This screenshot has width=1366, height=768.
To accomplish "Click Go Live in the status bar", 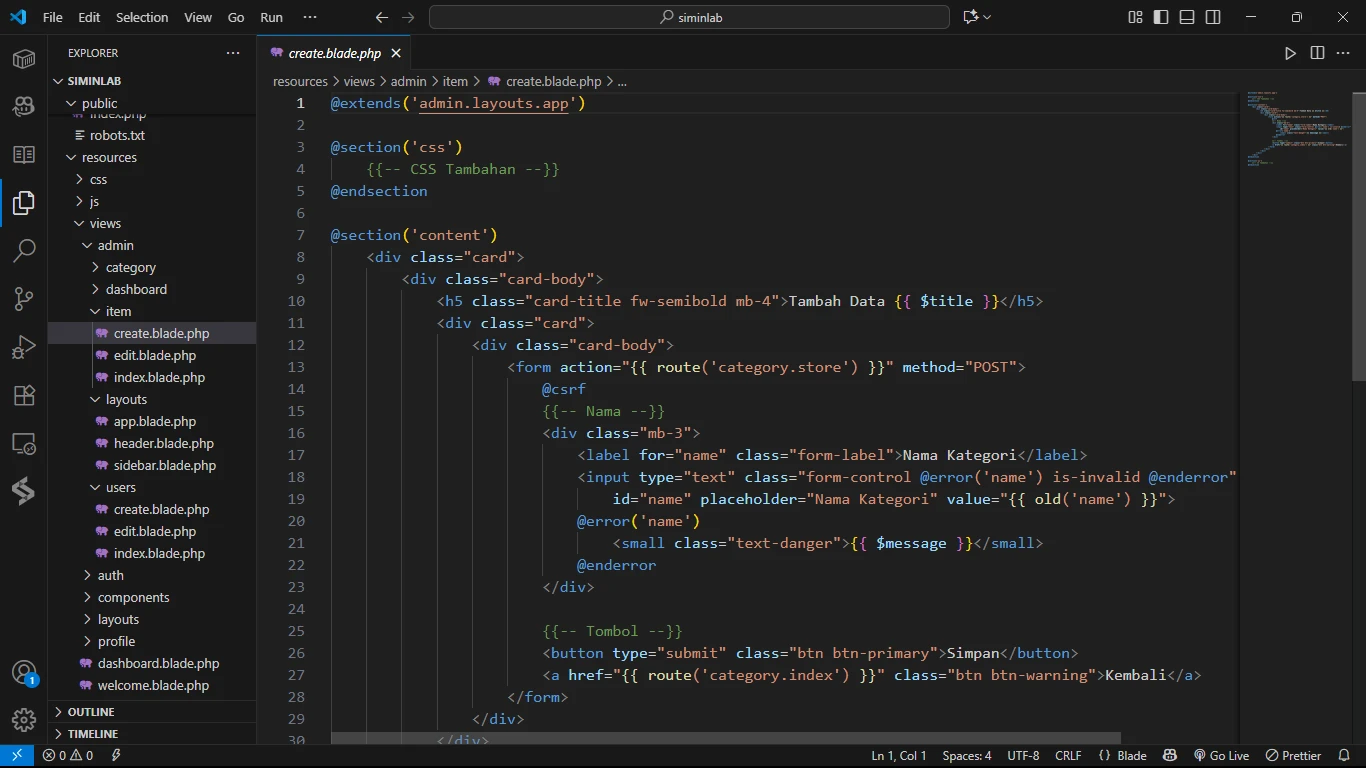I will point(1221,756).
